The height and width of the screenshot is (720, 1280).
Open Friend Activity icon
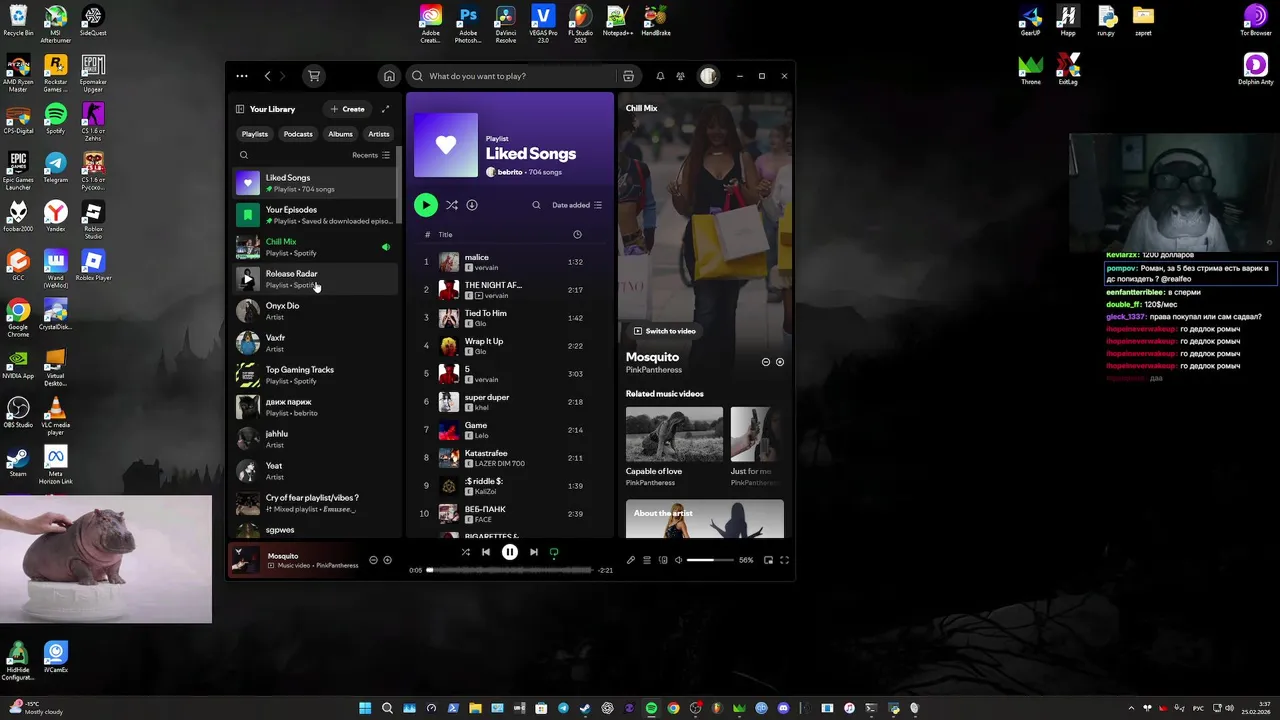click(680, 76)
